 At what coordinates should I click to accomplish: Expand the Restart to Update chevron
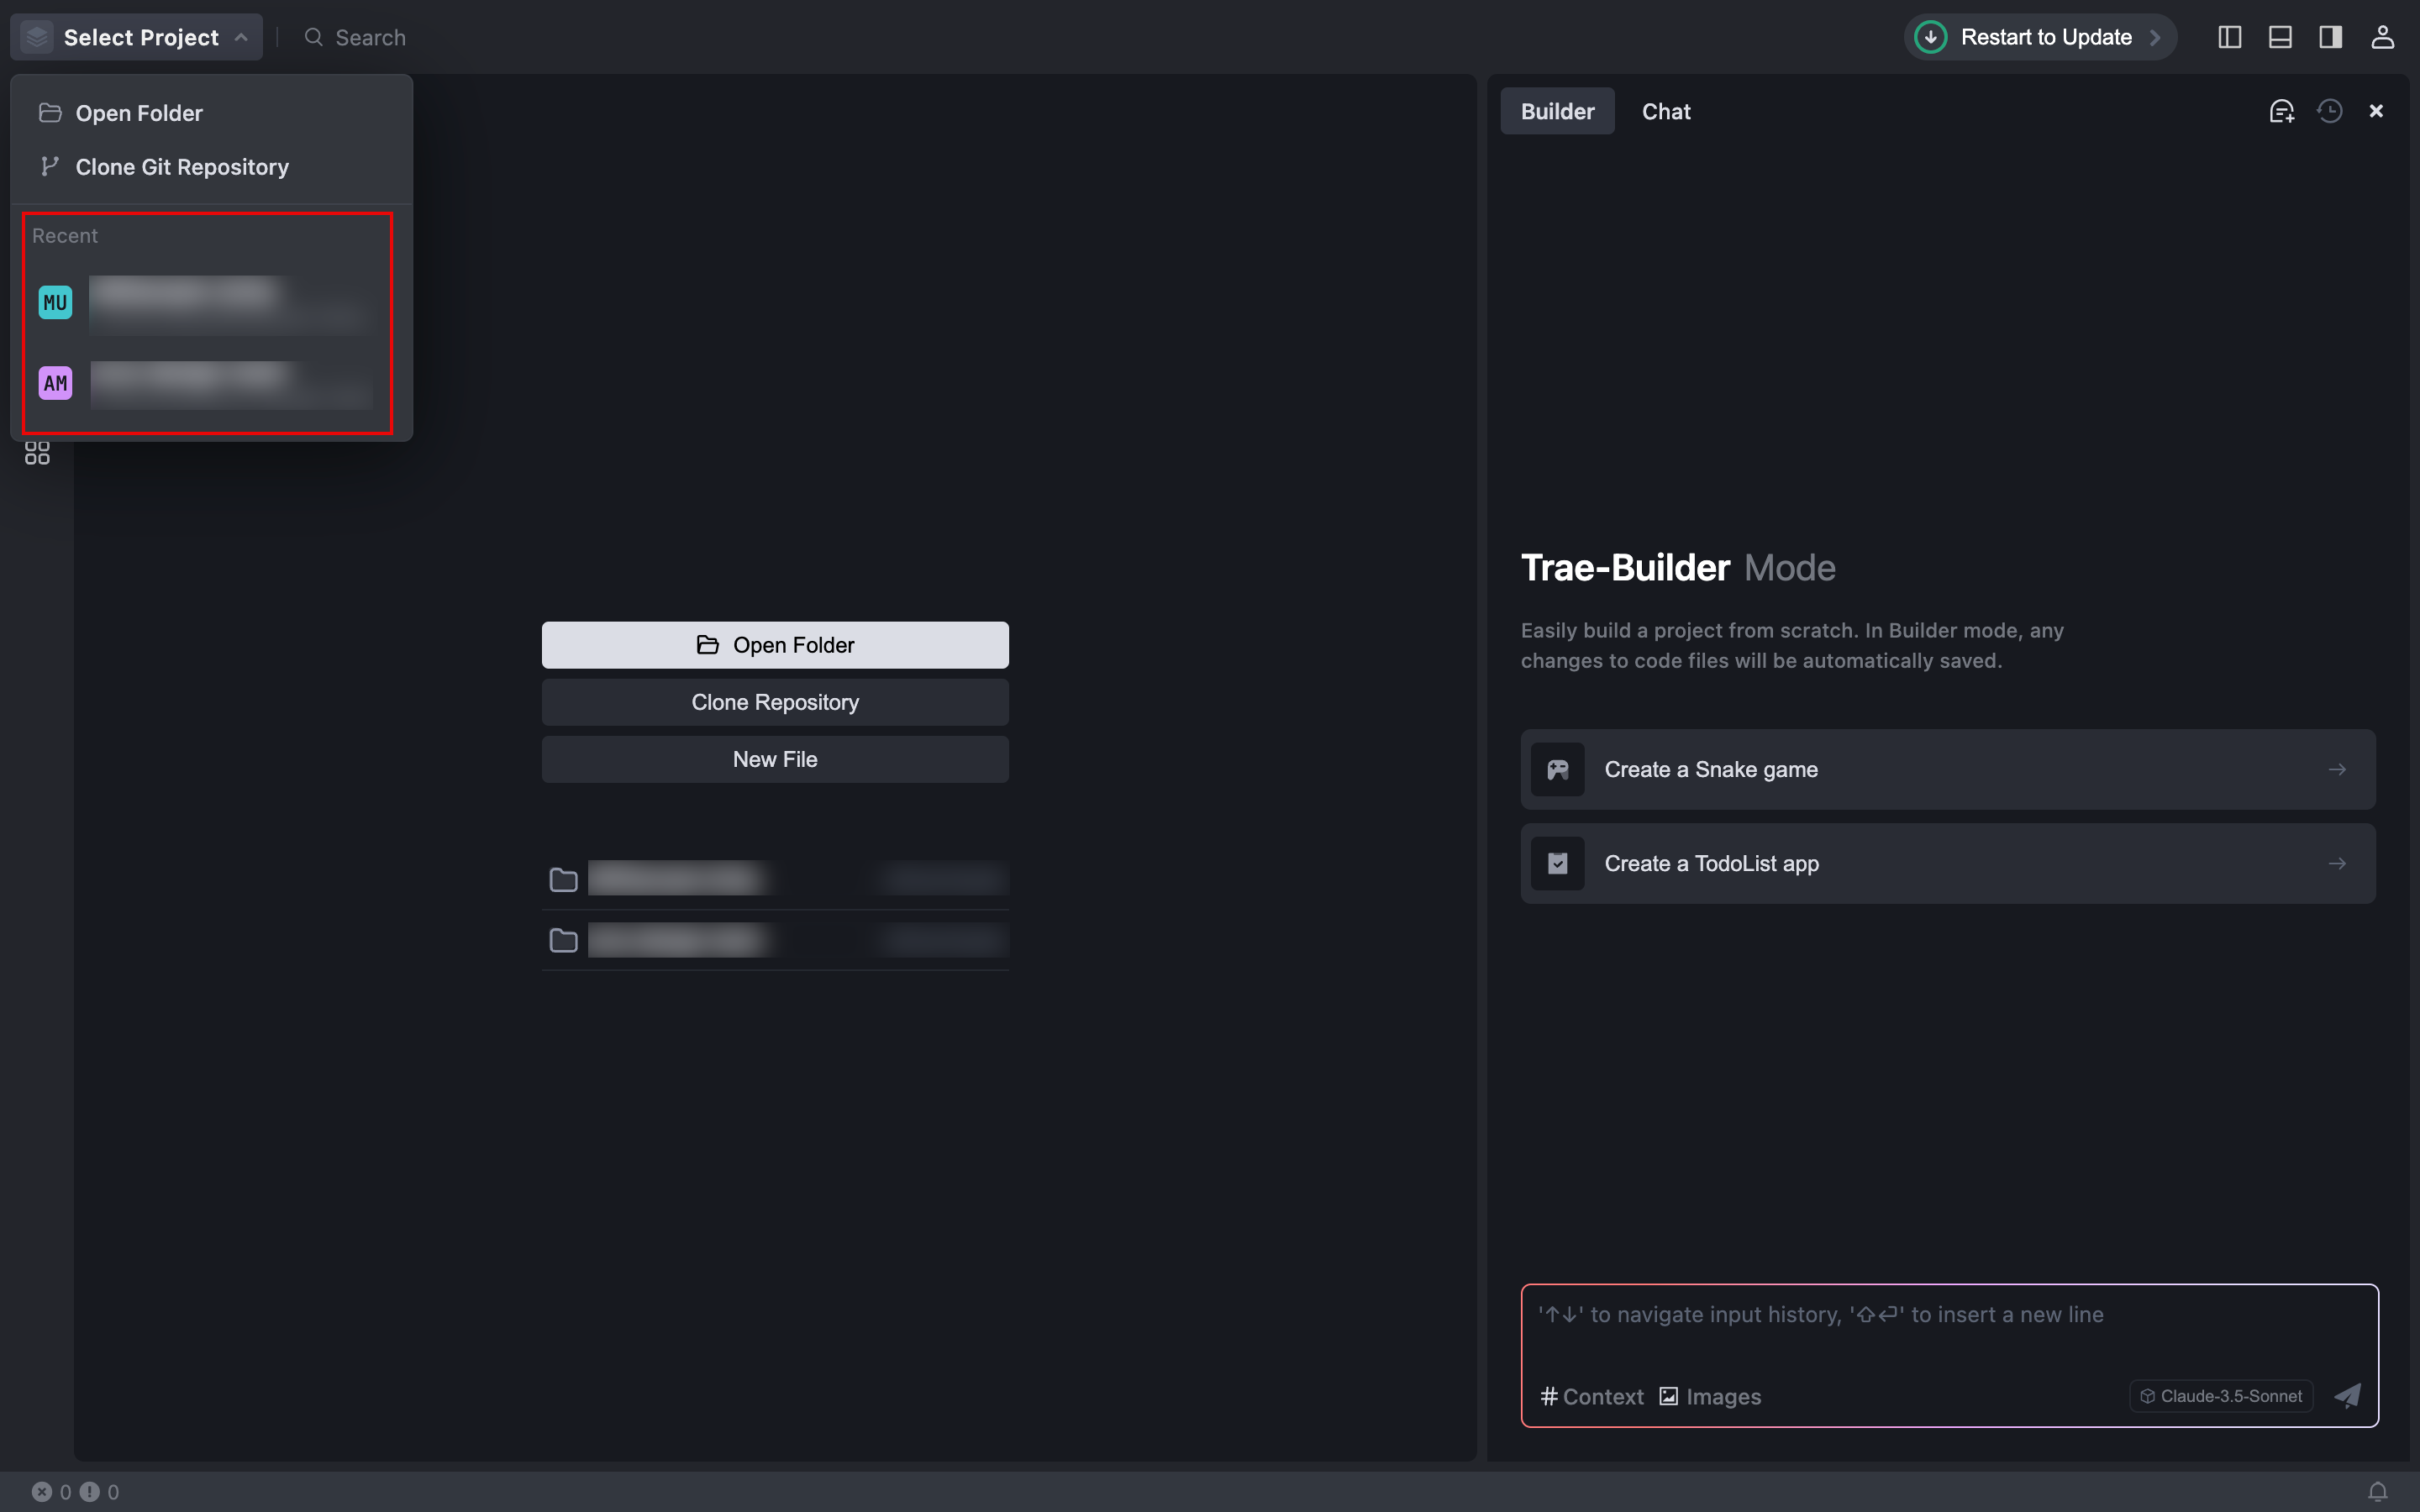[2155, 37]
